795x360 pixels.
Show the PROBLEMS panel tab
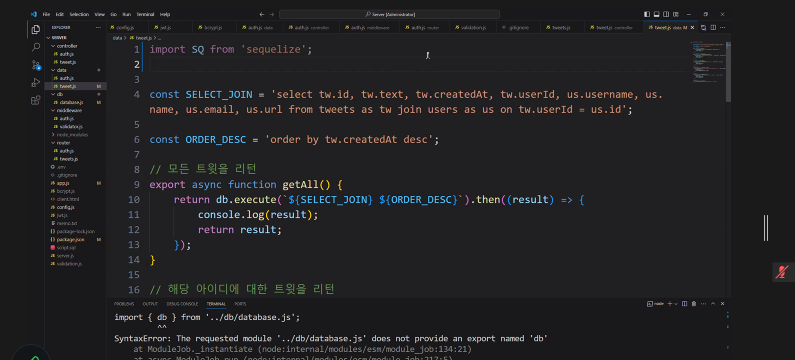(124, 304)
